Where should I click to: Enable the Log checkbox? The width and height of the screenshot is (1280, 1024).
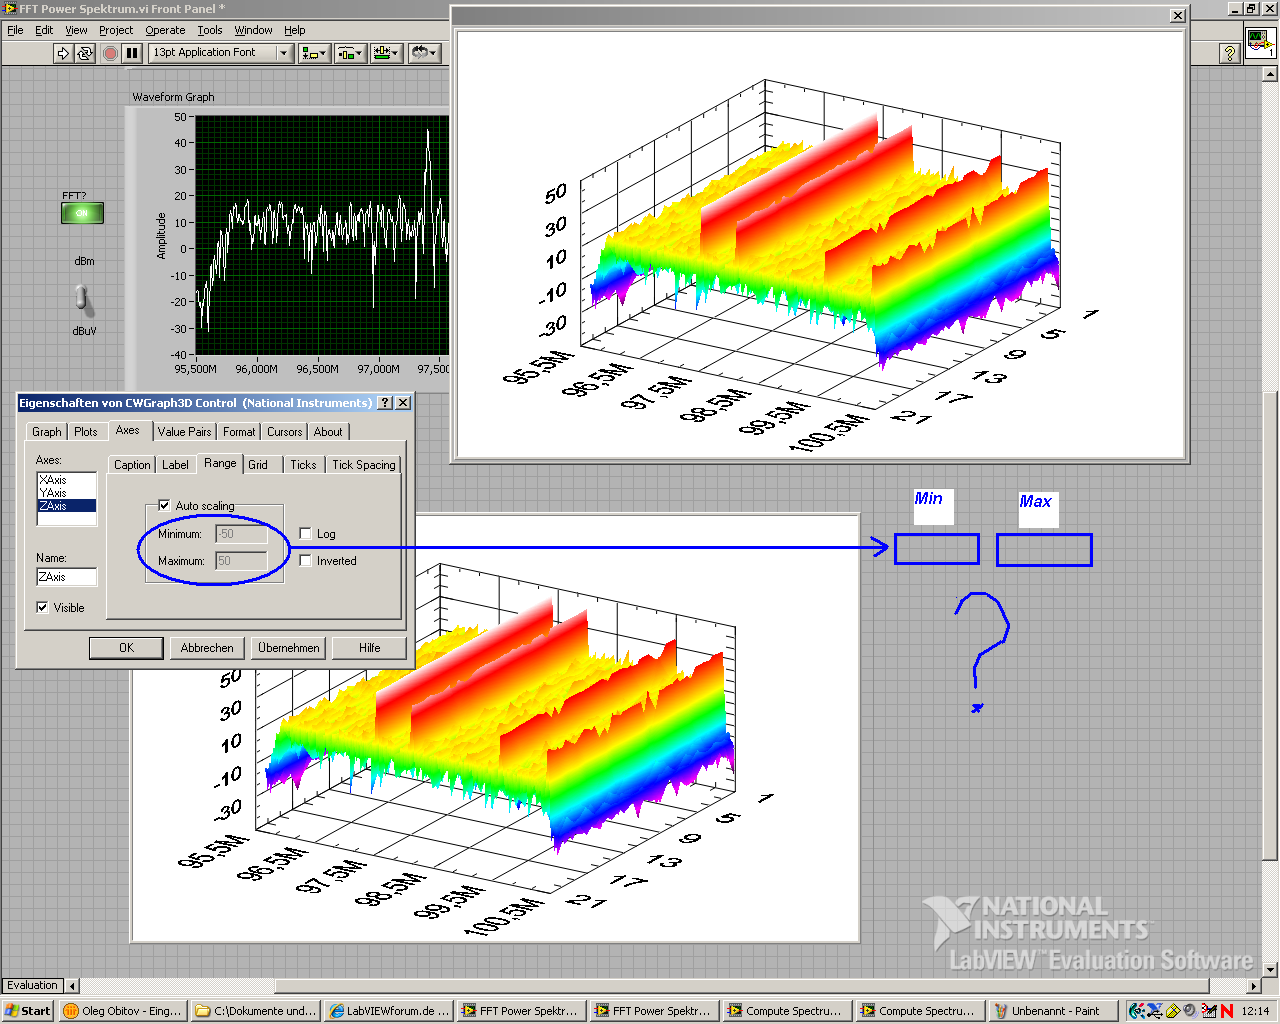[306, 534]
